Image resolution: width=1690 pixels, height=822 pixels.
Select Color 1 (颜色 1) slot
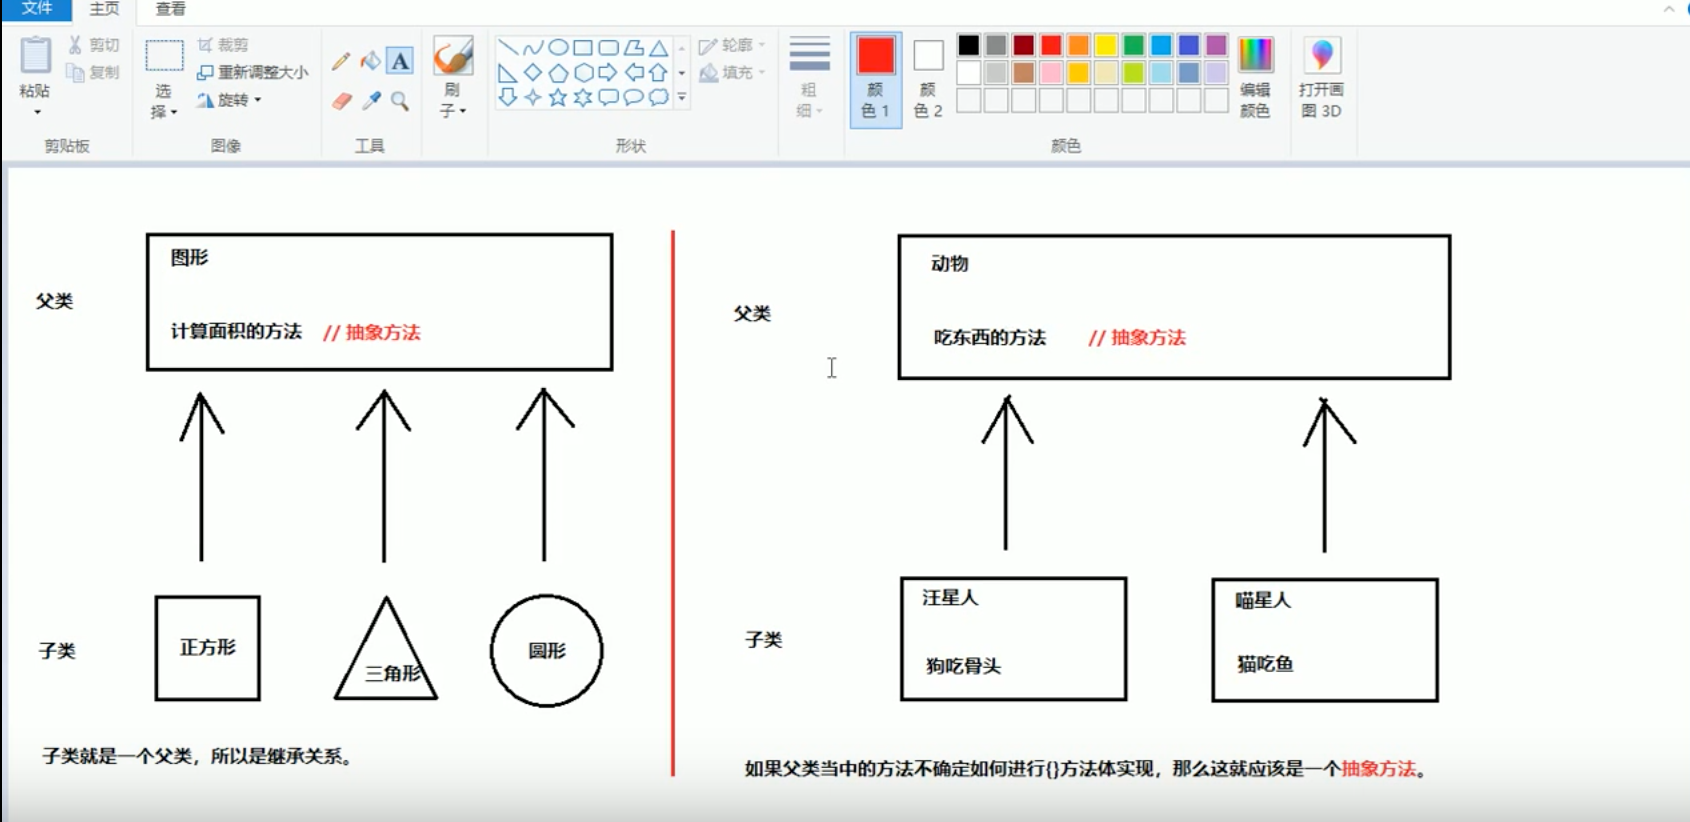click(x=875, y=78)
